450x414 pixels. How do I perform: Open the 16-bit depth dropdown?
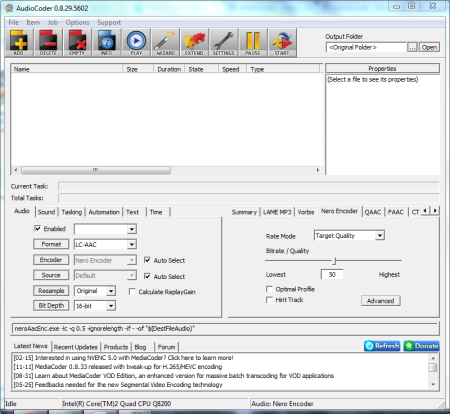point(111,306)
